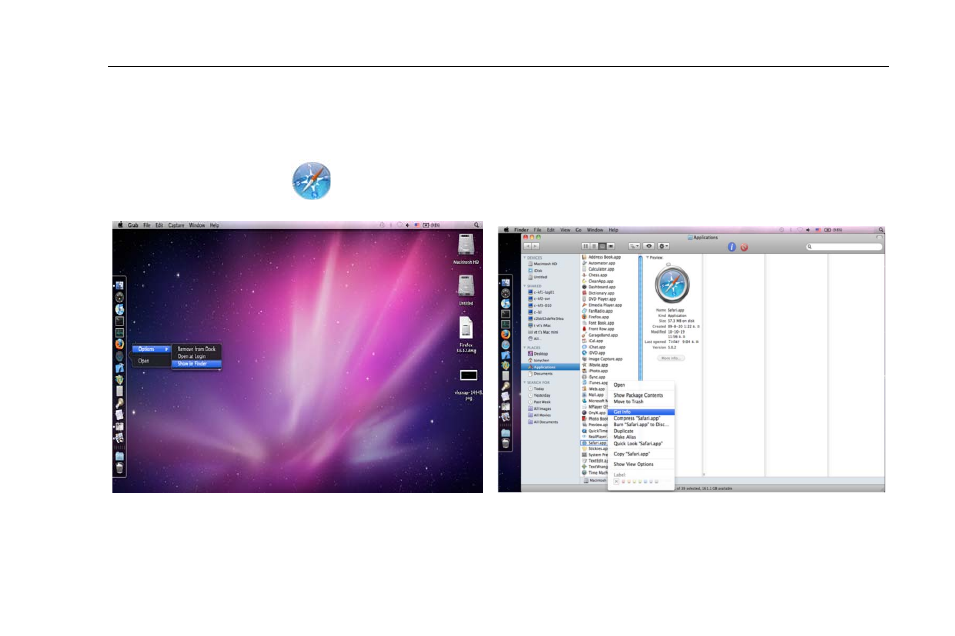
Task: Click the Quick Look eye button in the Finder toolbar
Action: click(x=649, y=246)
